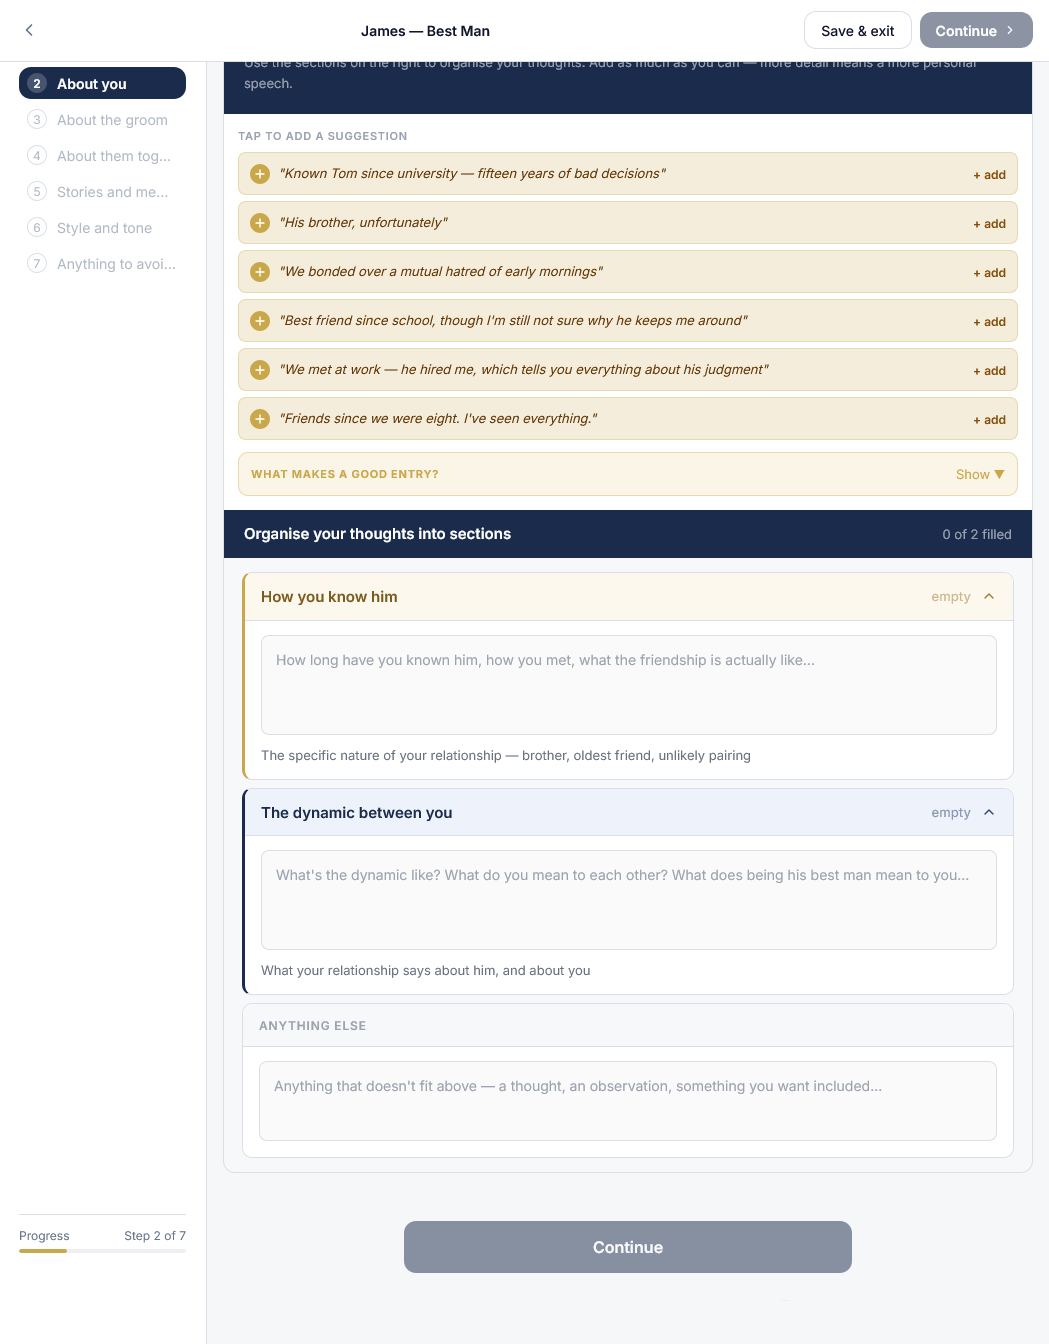Add "His brother, unfortunately" via + add
The height and width of the screenshot is (1344, 1049).
(x=989, y=224)
